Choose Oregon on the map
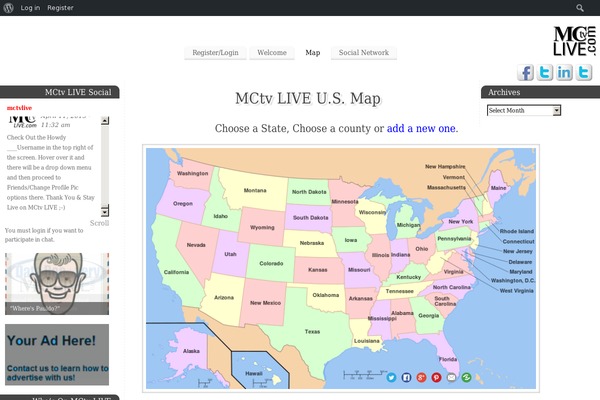Image resolution: width=600 pixels, height=400 pixels. 183,204
